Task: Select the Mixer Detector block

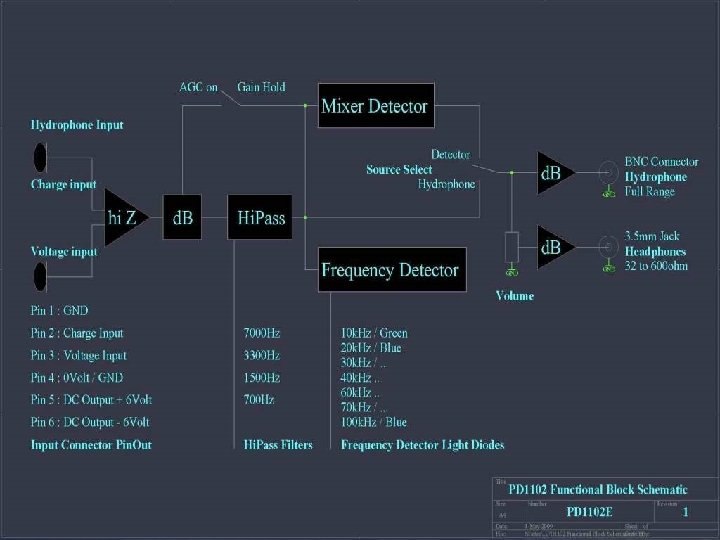Action: click(376, 106)
